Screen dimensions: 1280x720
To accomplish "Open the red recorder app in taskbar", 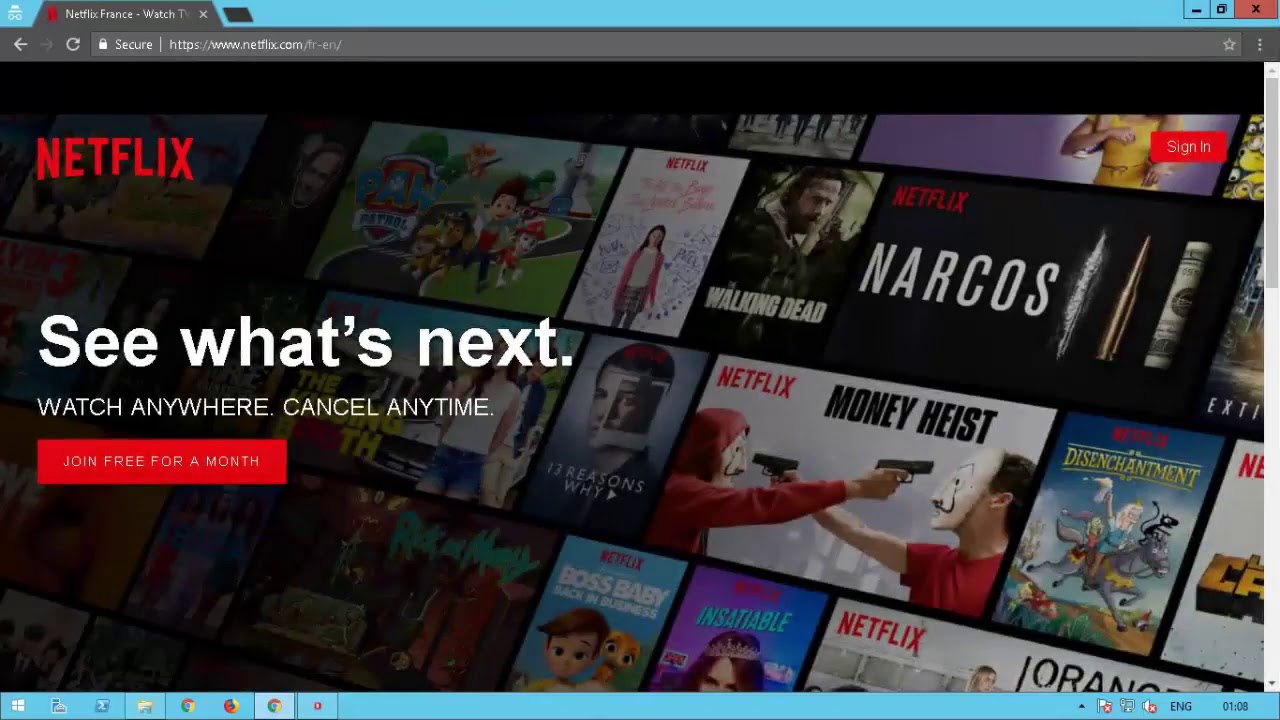I will click(317, 706).
